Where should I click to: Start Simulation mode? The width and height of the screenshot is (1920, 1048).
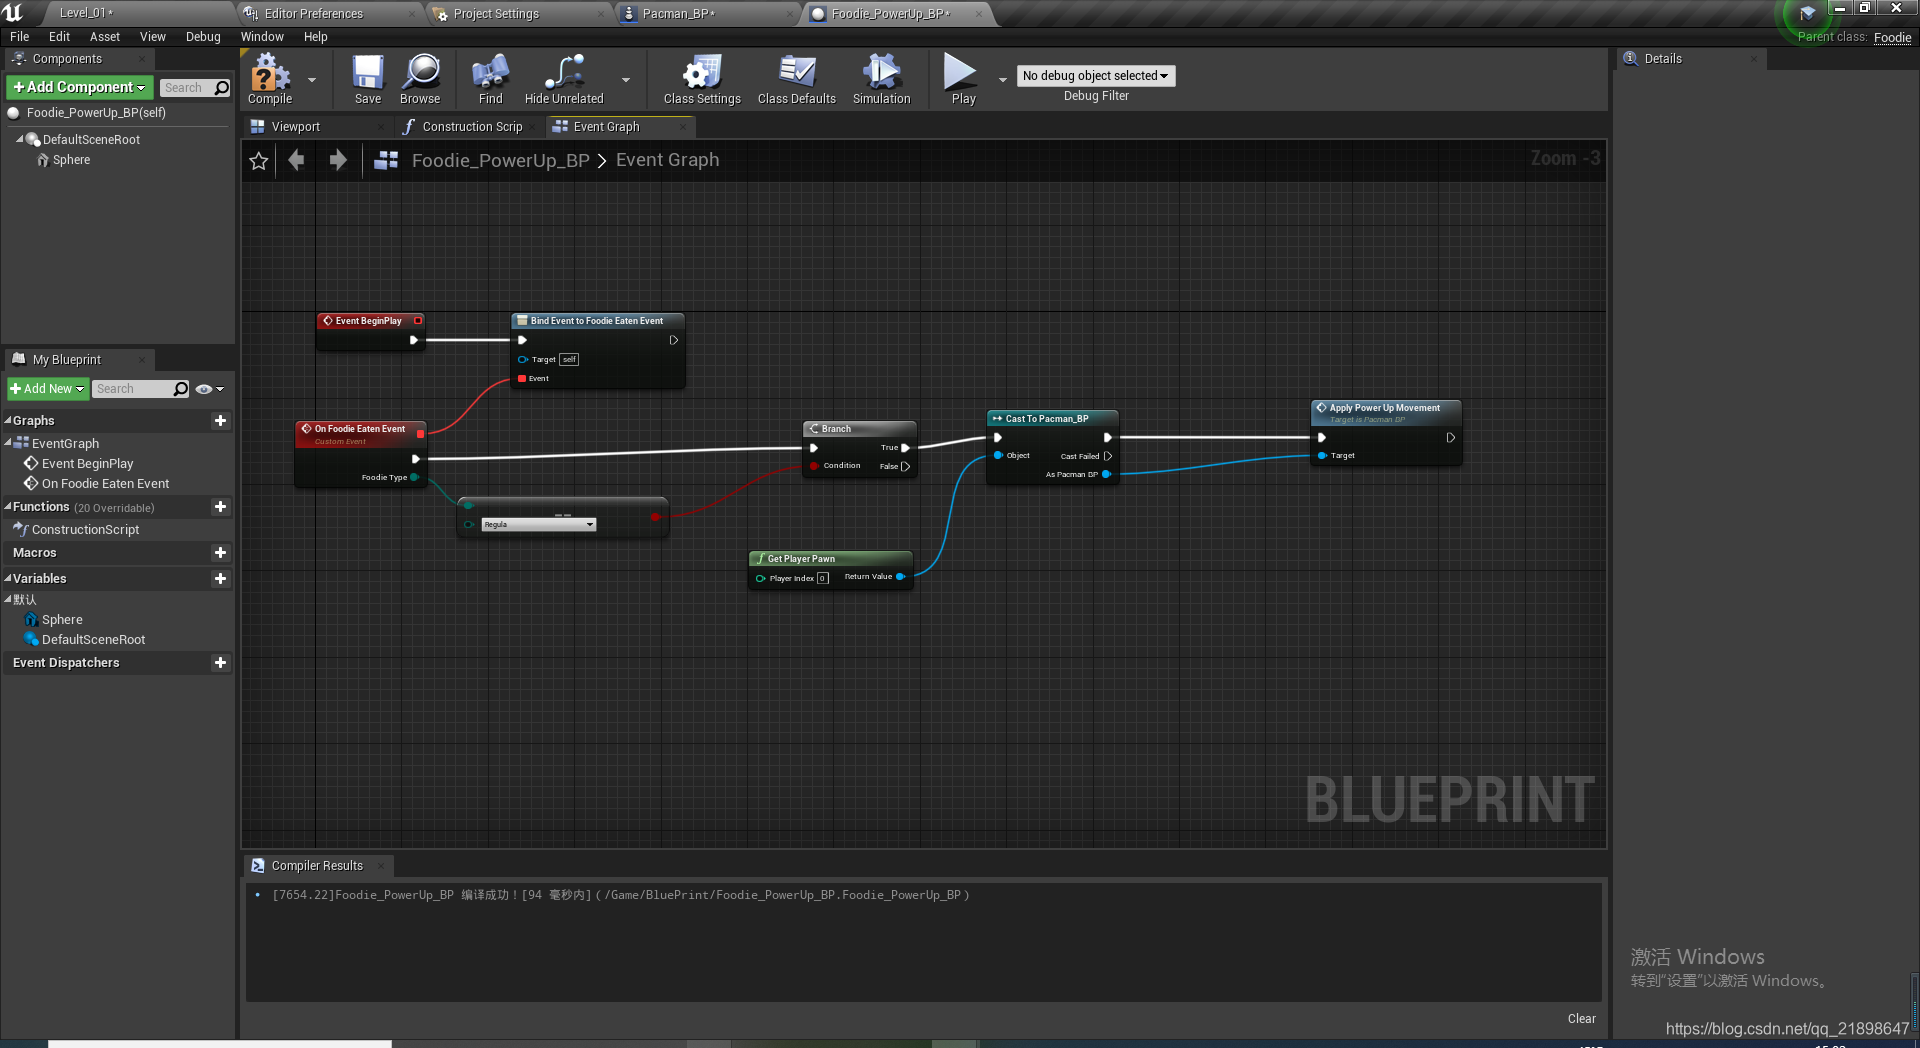point(881,79)
